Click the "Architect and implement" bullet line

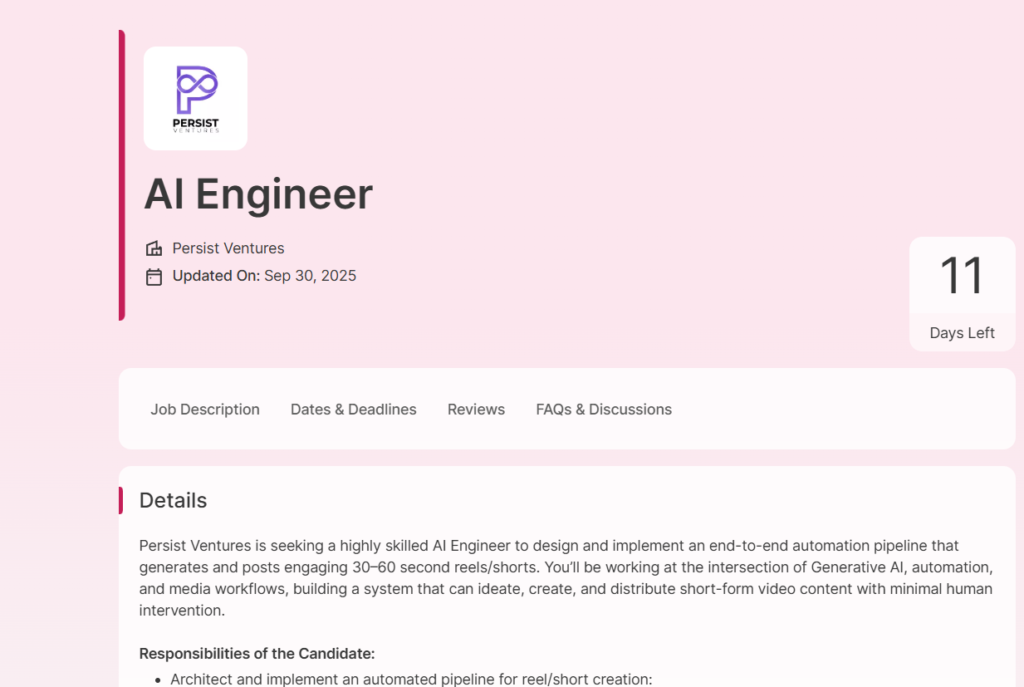click(411, 680)
